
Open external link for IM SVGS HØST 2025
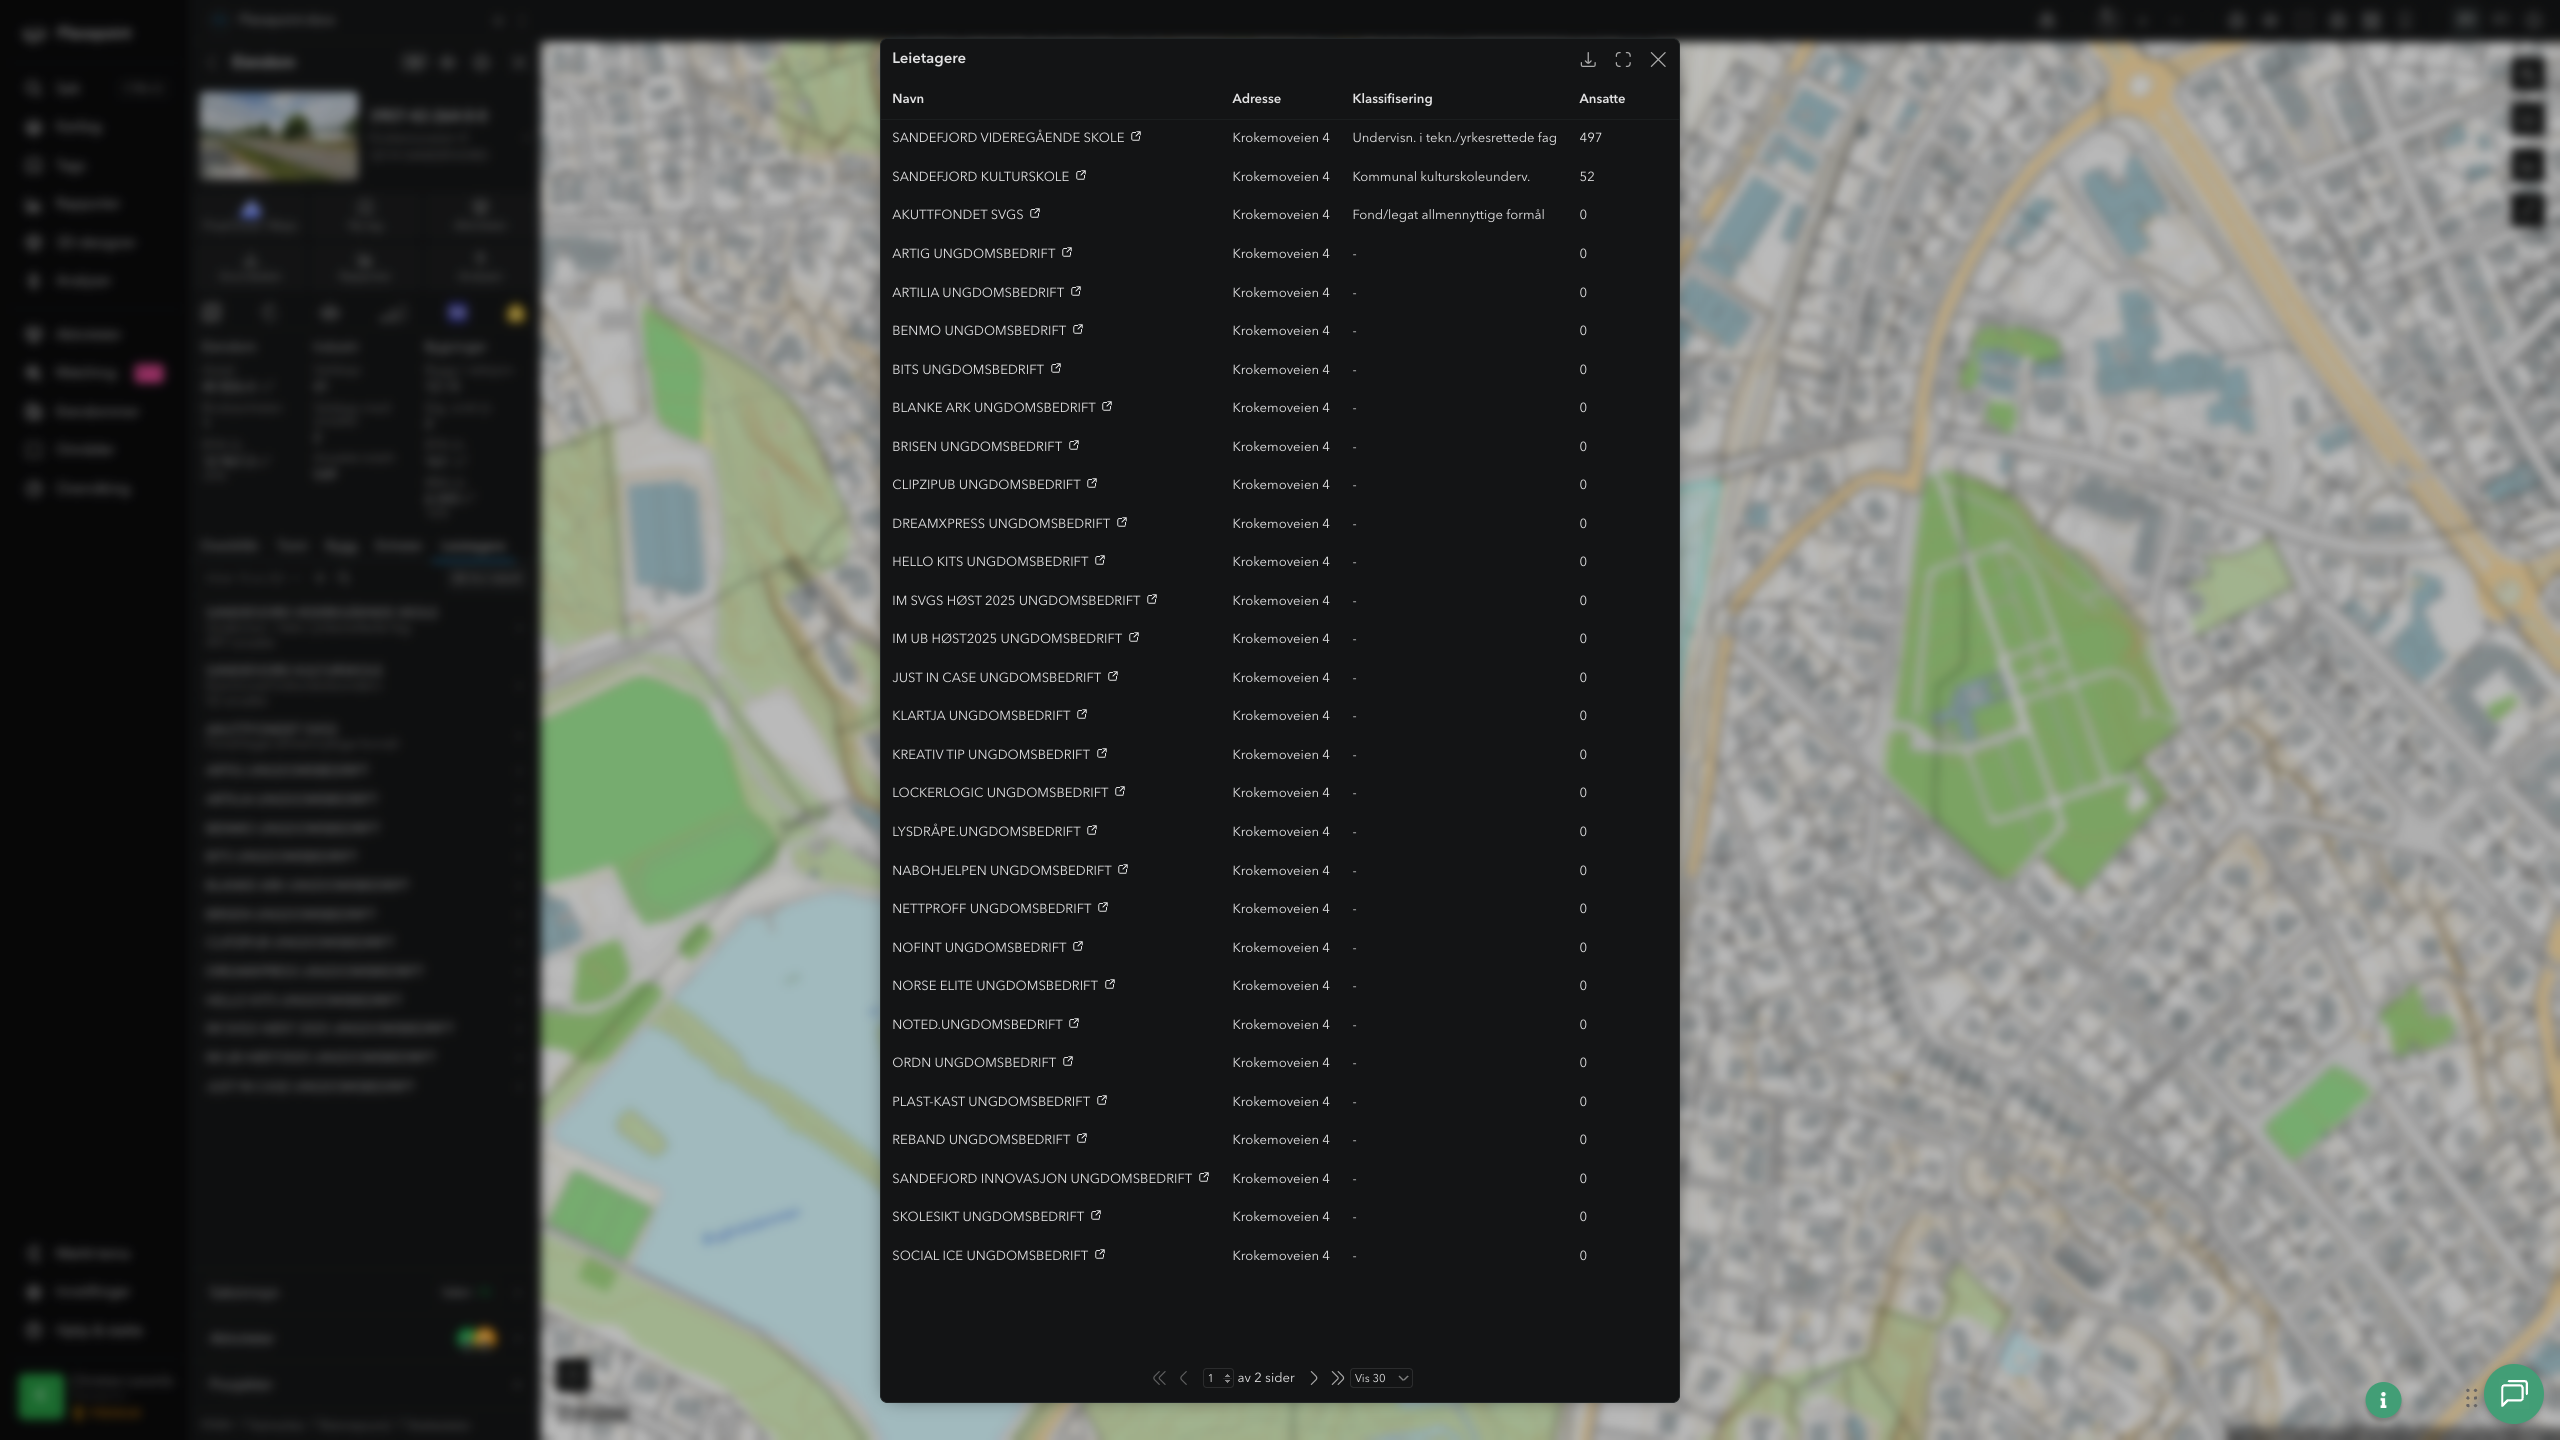pos(1152,600)
